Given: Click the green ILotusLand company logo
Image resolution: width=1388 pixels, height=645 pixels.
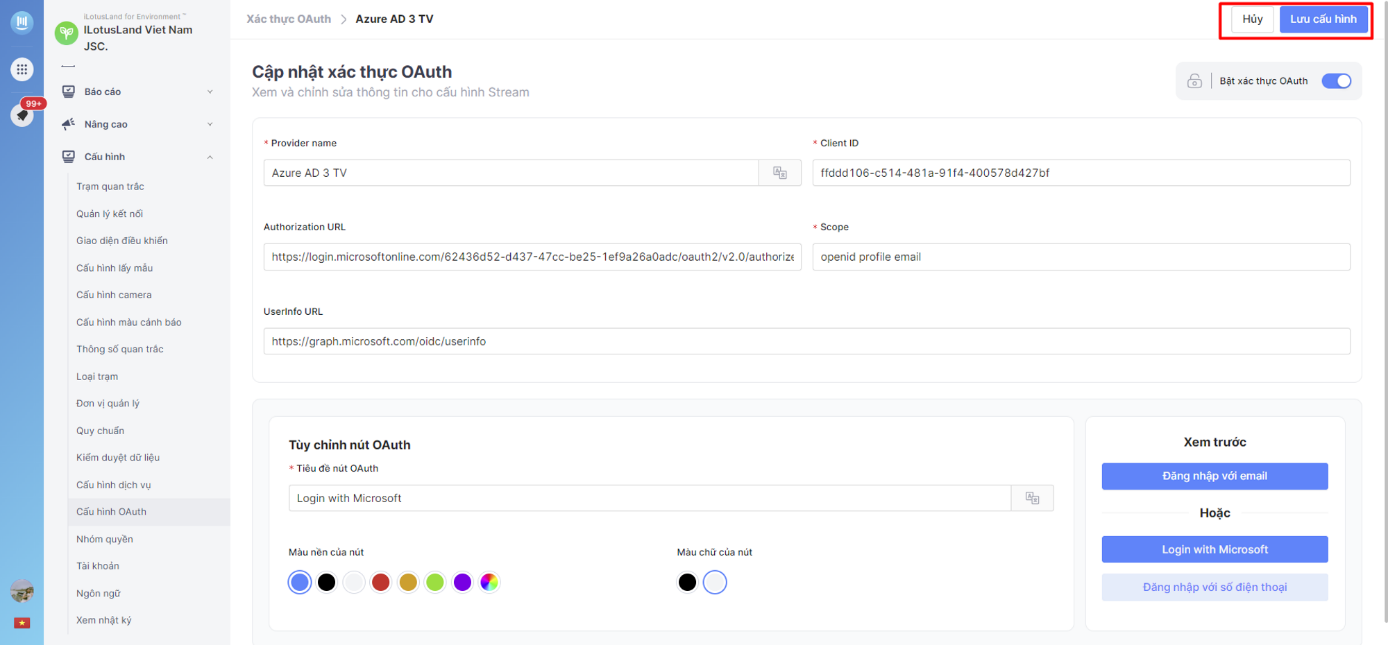Looking at the screenshot, I should (x=66, y=33).
